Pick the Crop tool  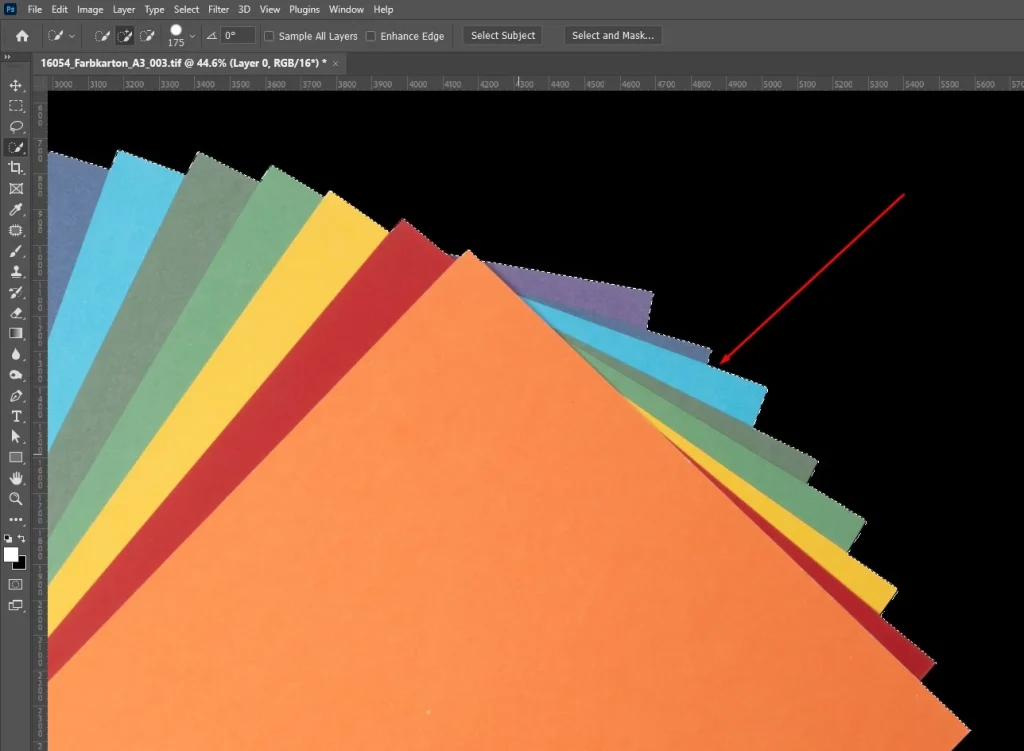click(x=16, y=168)
